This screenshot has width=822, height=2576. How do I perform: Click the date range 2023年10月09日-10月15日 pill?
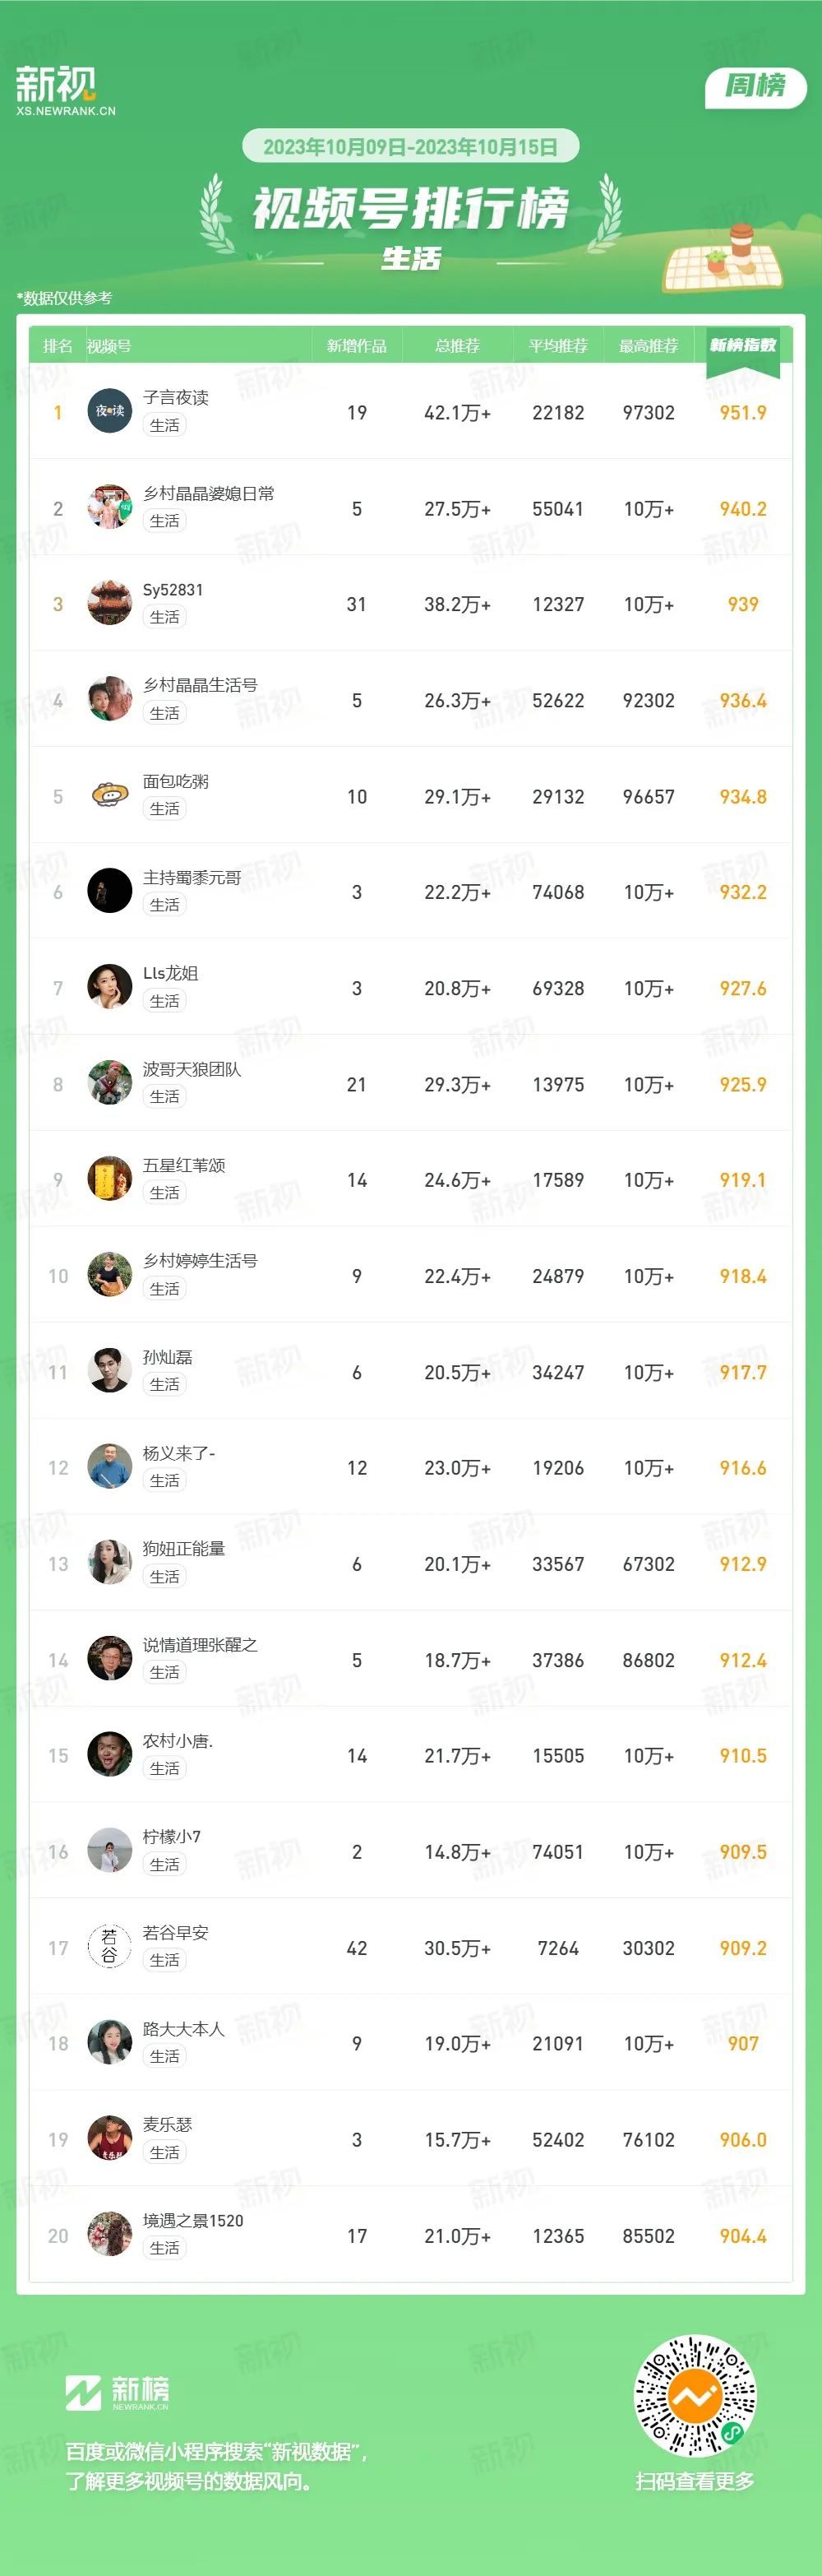click(x=411, y=147)
